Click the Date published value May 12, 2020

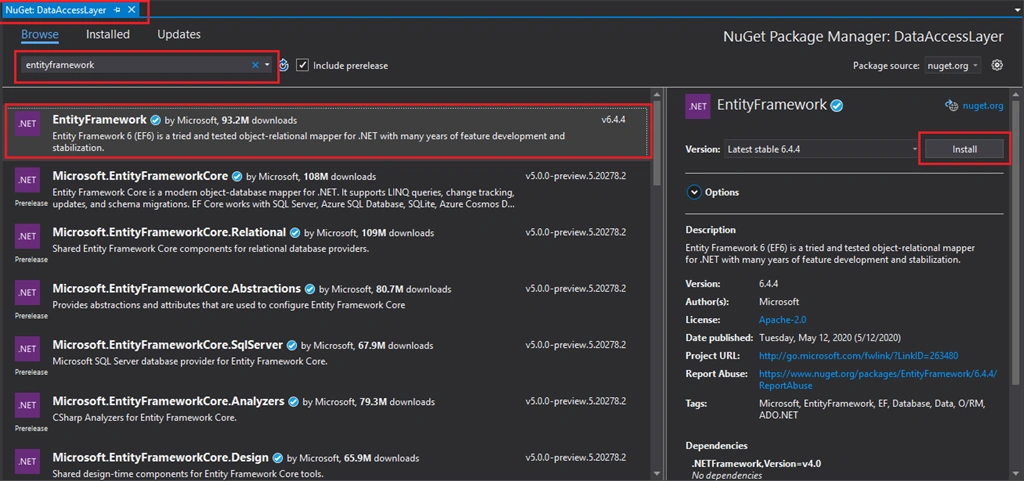pos(829,338)
